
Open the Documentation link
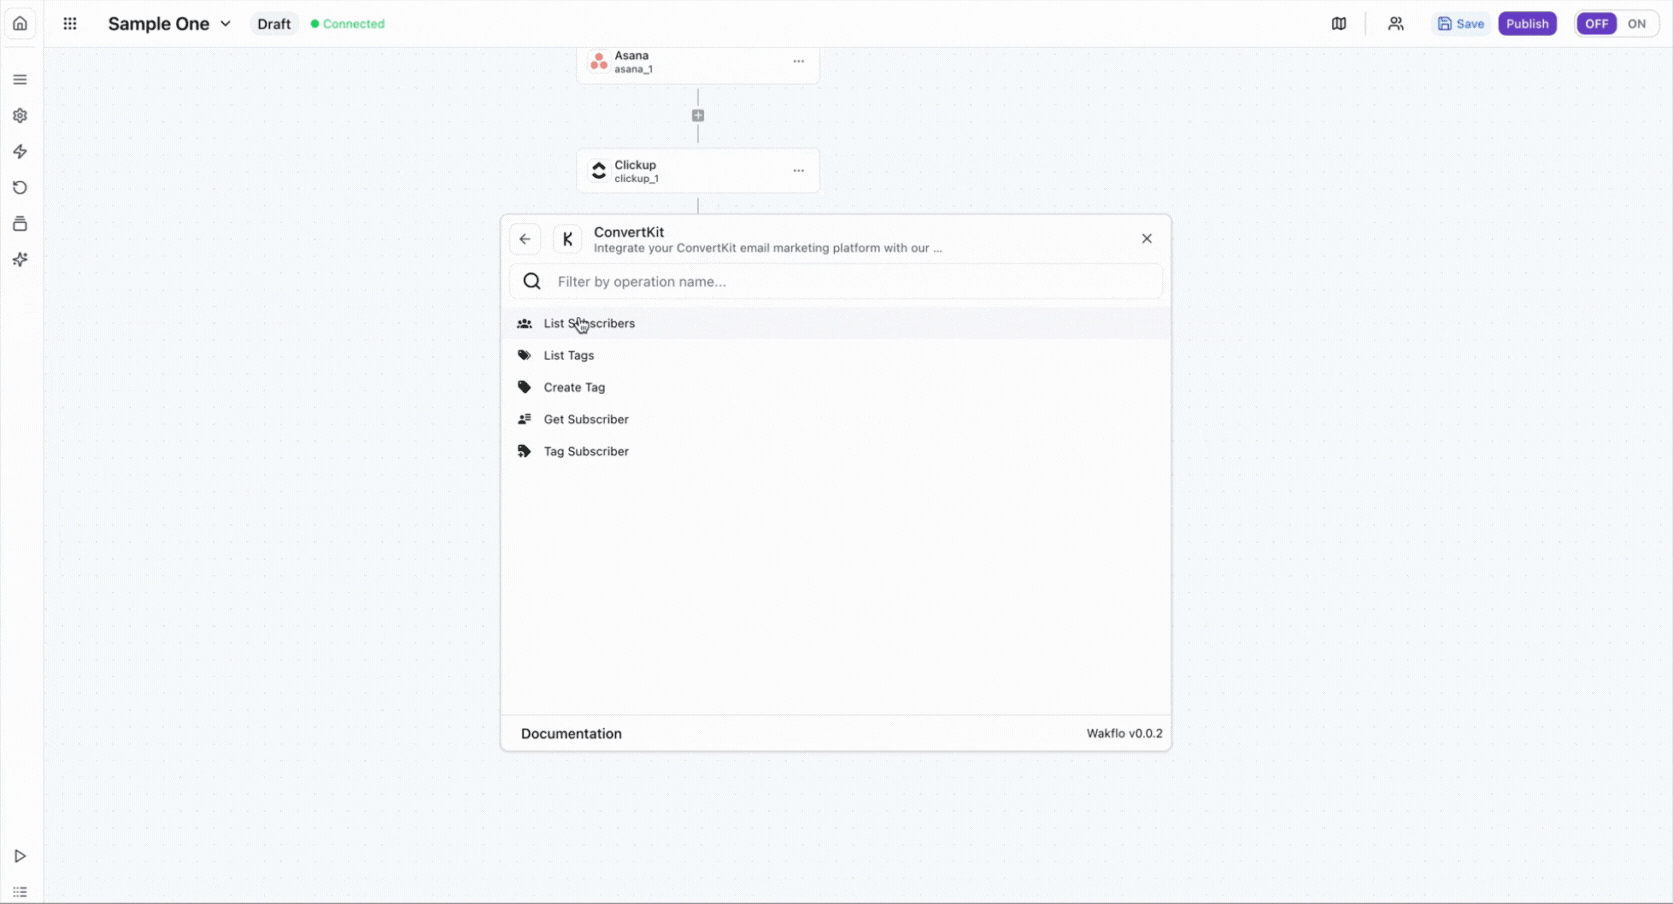pyautogui.click(x=571, y=733)
